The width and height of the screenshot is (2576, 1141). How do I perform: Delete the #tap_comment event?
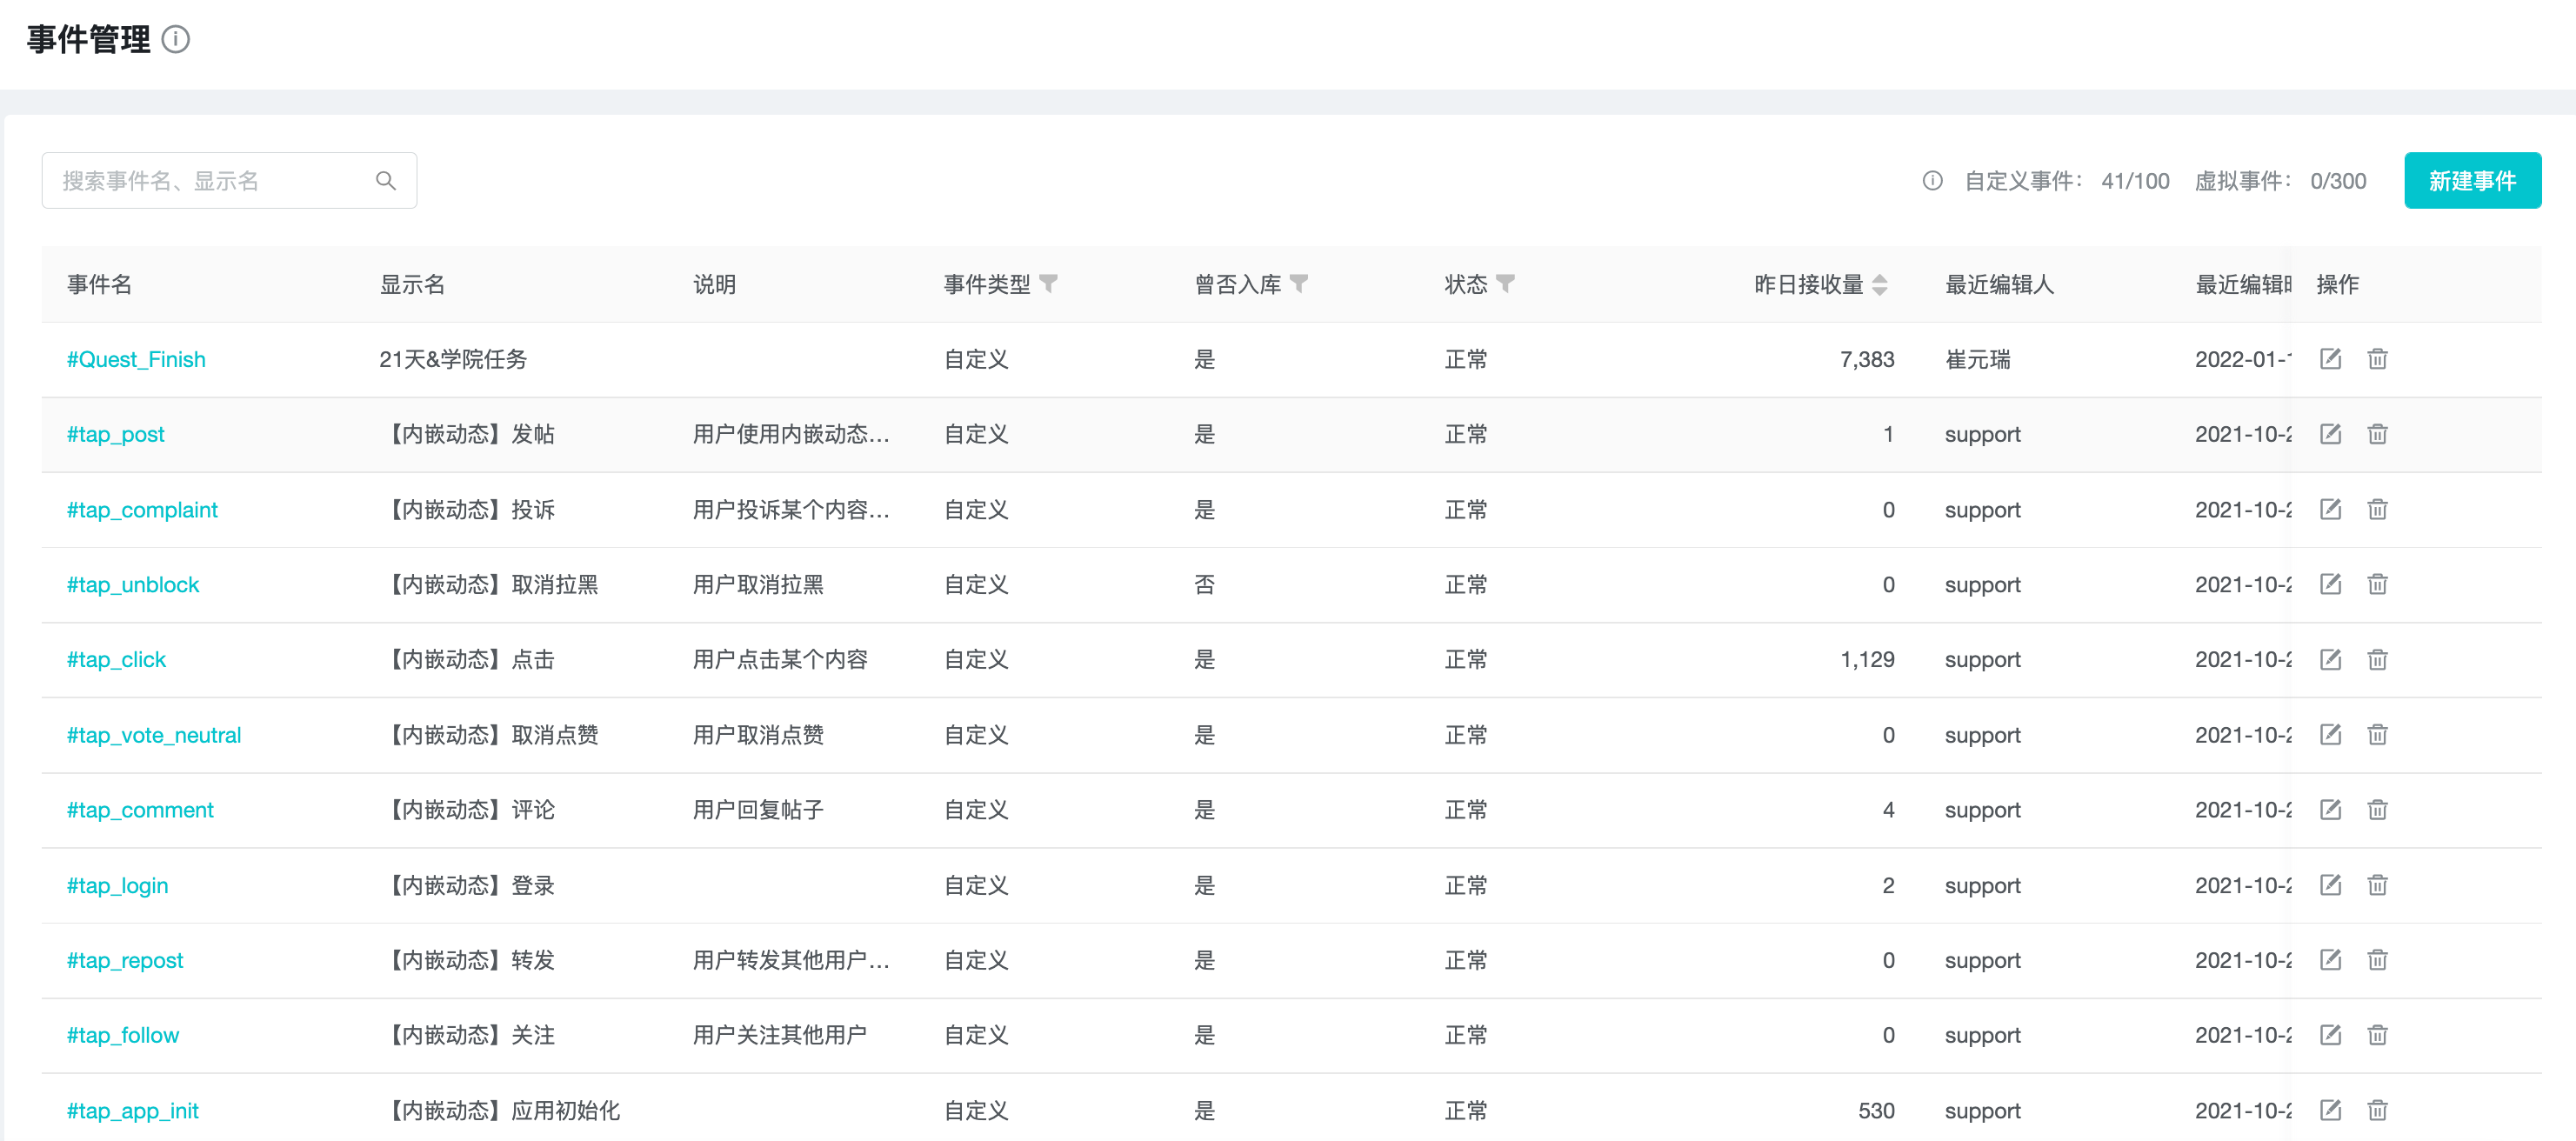point(2377,810)
